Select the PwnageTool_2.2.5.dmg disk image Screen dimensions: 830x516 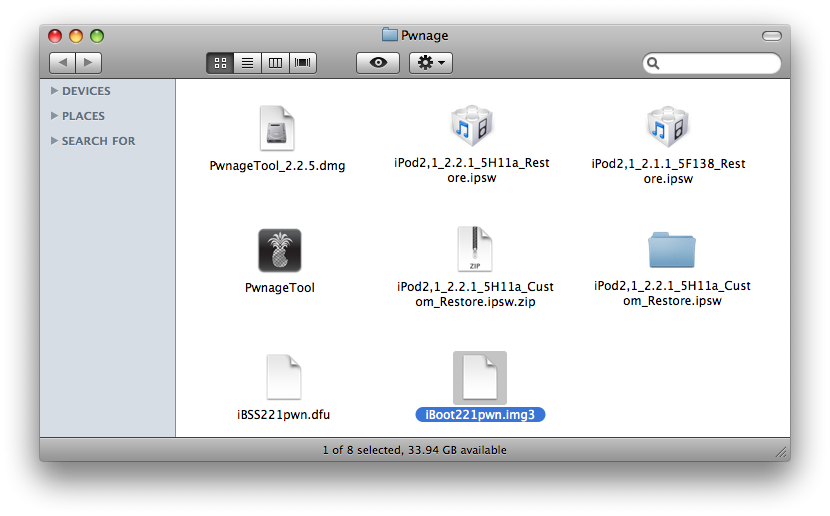click(277, 129)
